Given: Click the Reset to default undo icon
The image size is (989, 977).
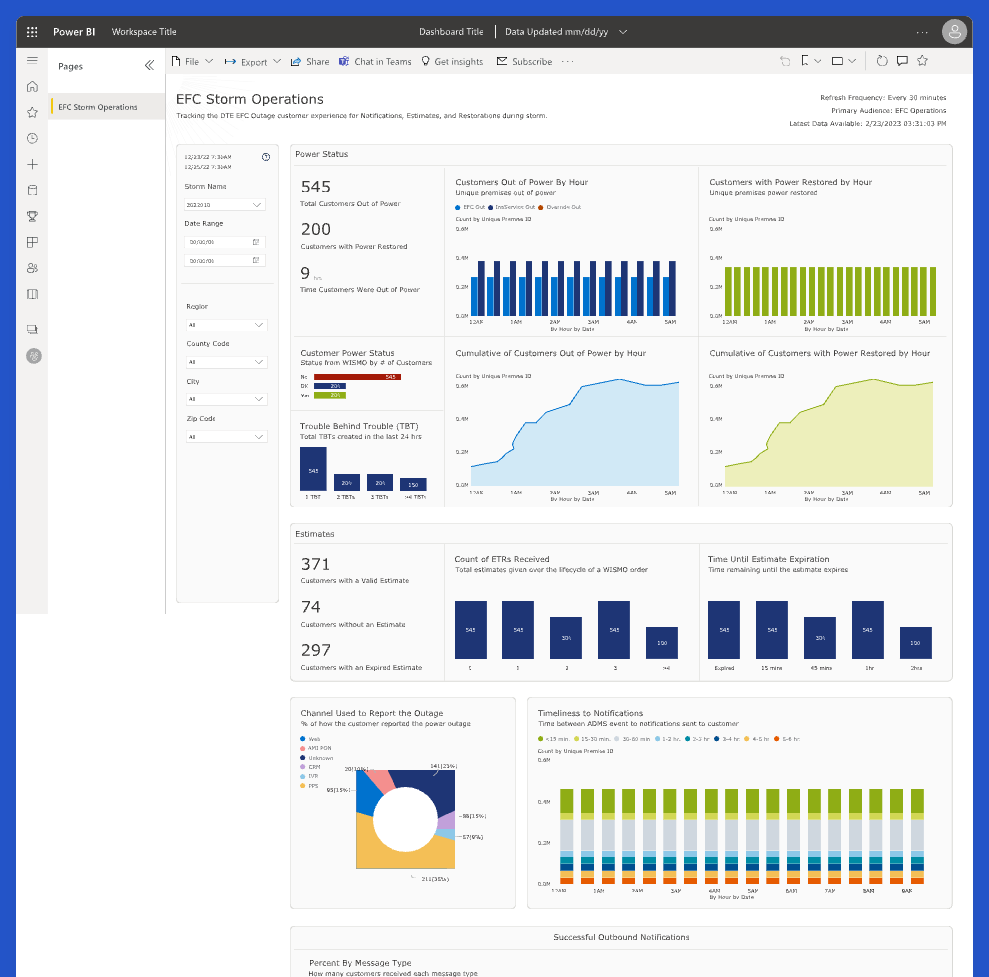Looking at the screenshot, I should [x=785, y=61].
